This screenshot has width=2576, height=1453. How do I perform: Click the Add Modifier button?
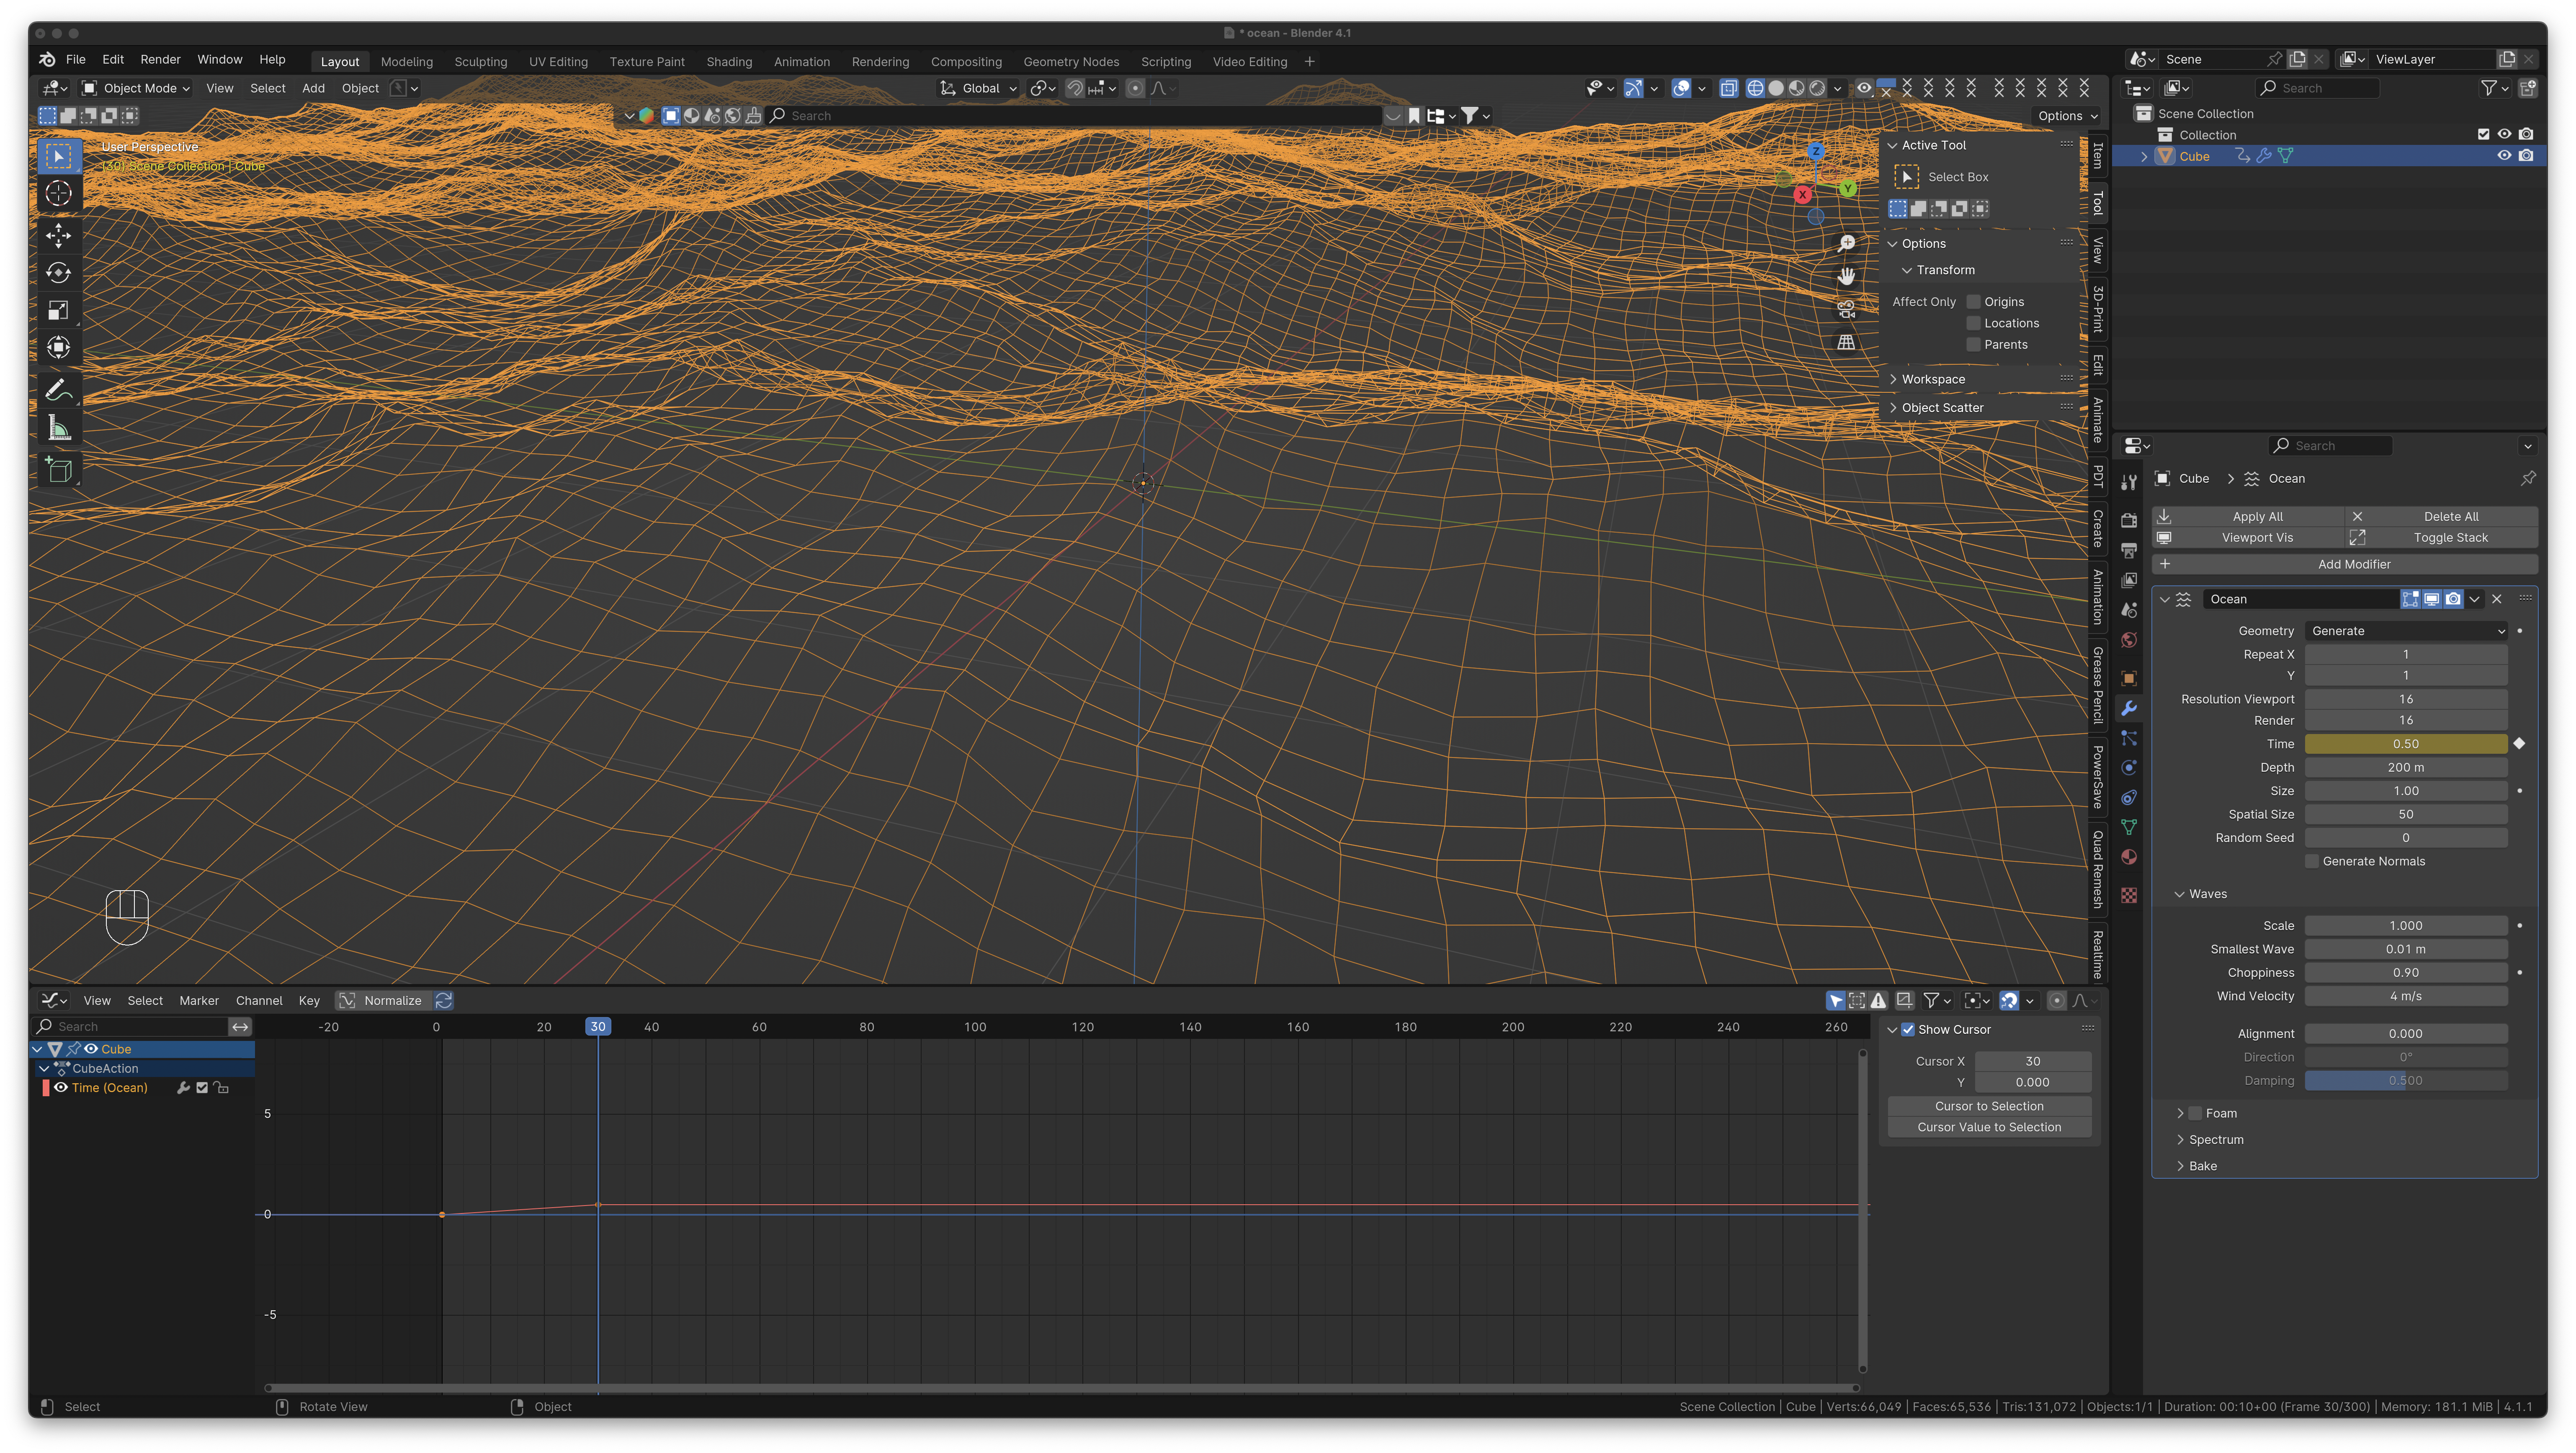[2345, 564]
